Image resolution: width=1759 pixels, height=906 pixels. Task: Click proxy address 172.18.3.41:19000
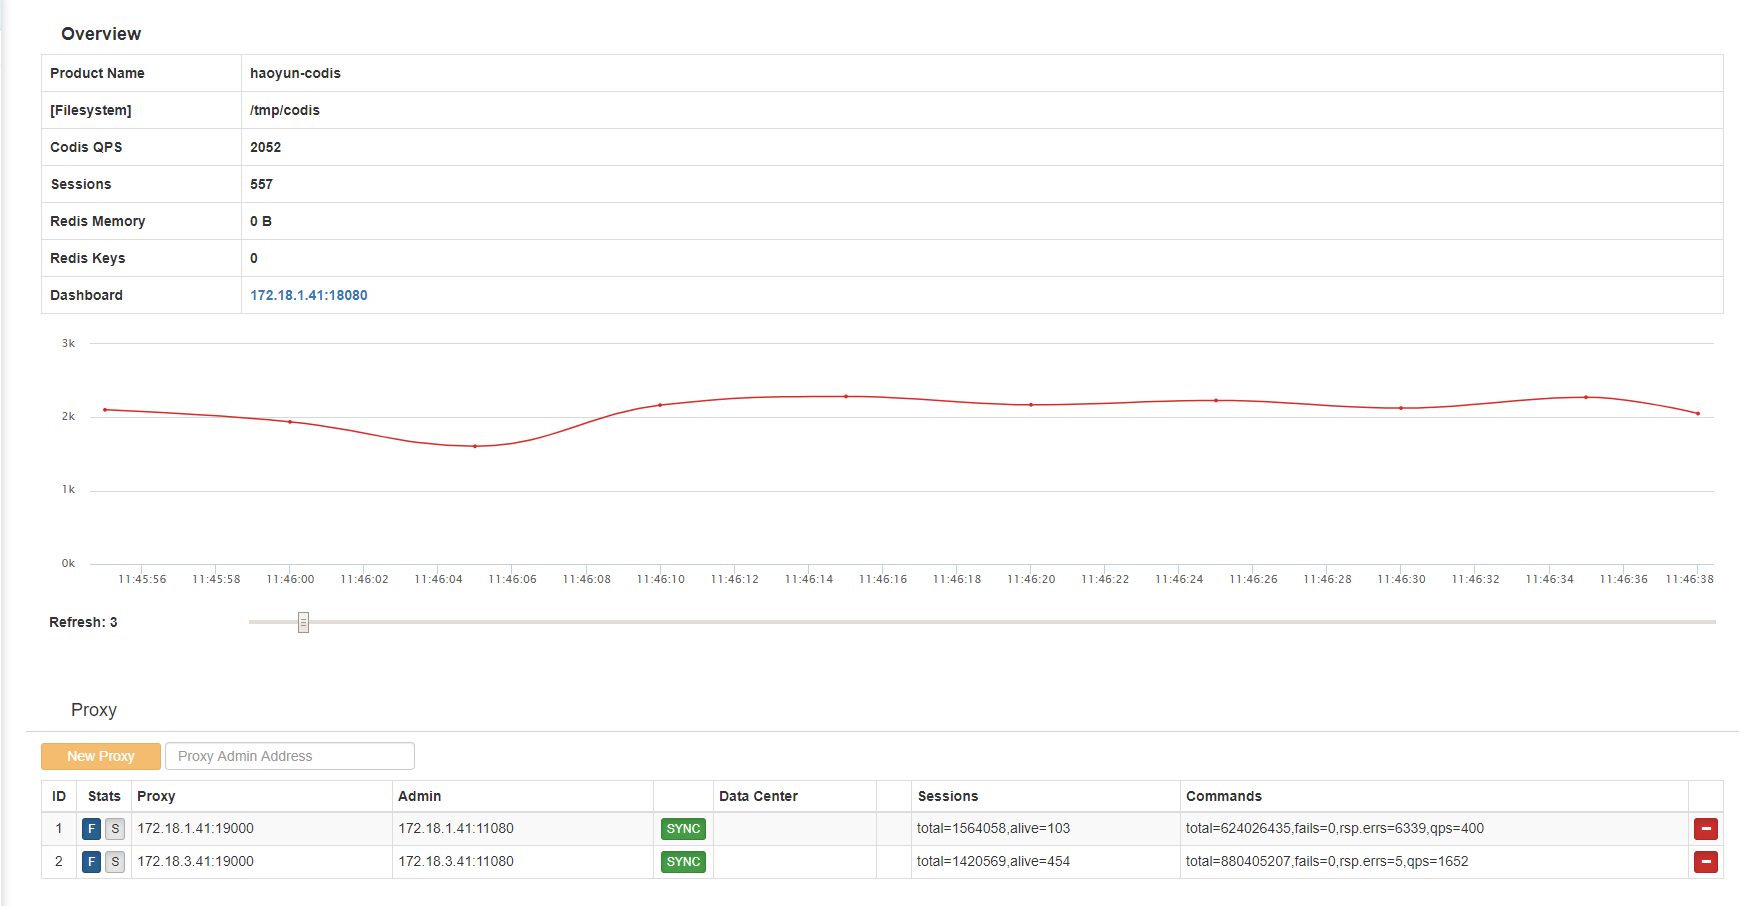tap(195, 861)
